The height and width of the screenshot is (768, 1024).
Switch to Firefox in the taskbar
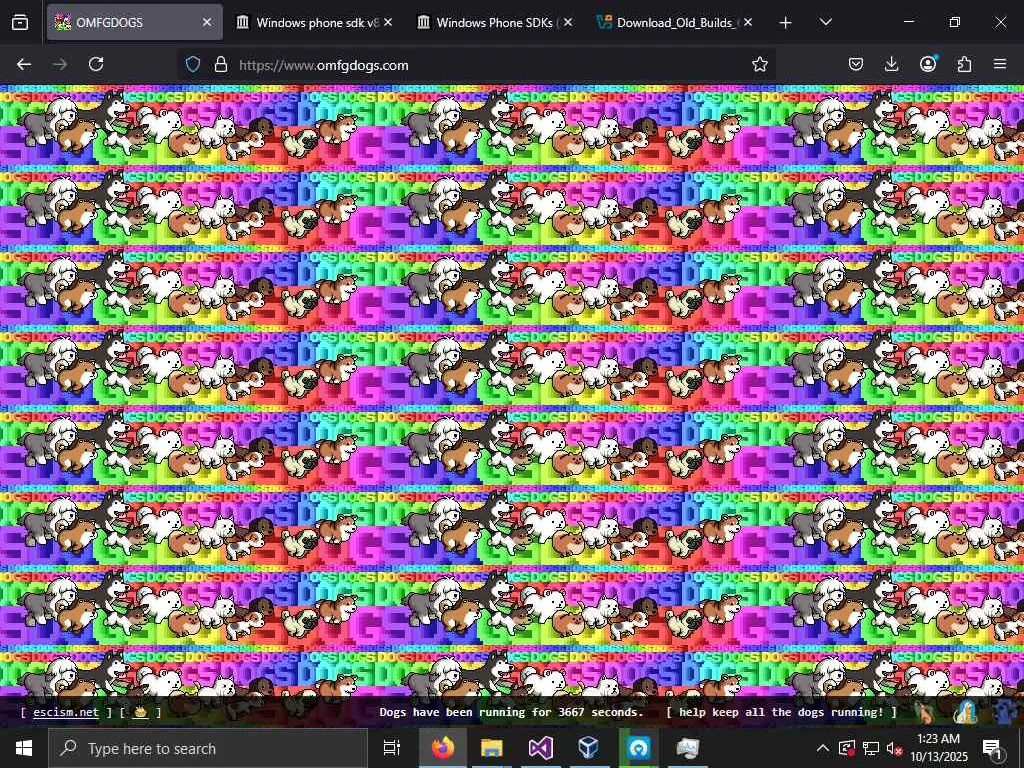442,748
